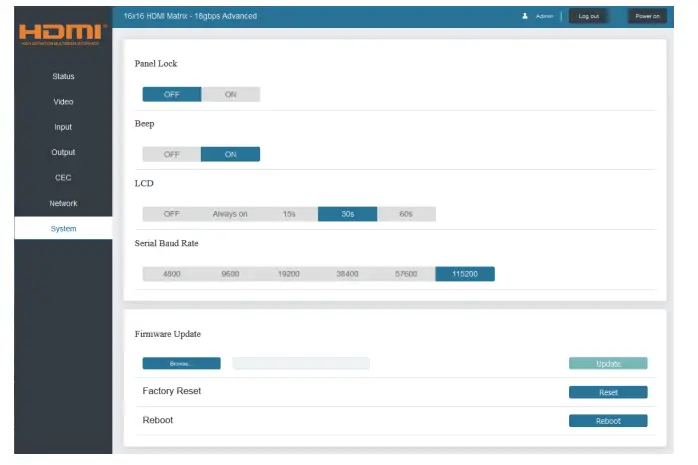Open the Status page

(x=63, y=77)
